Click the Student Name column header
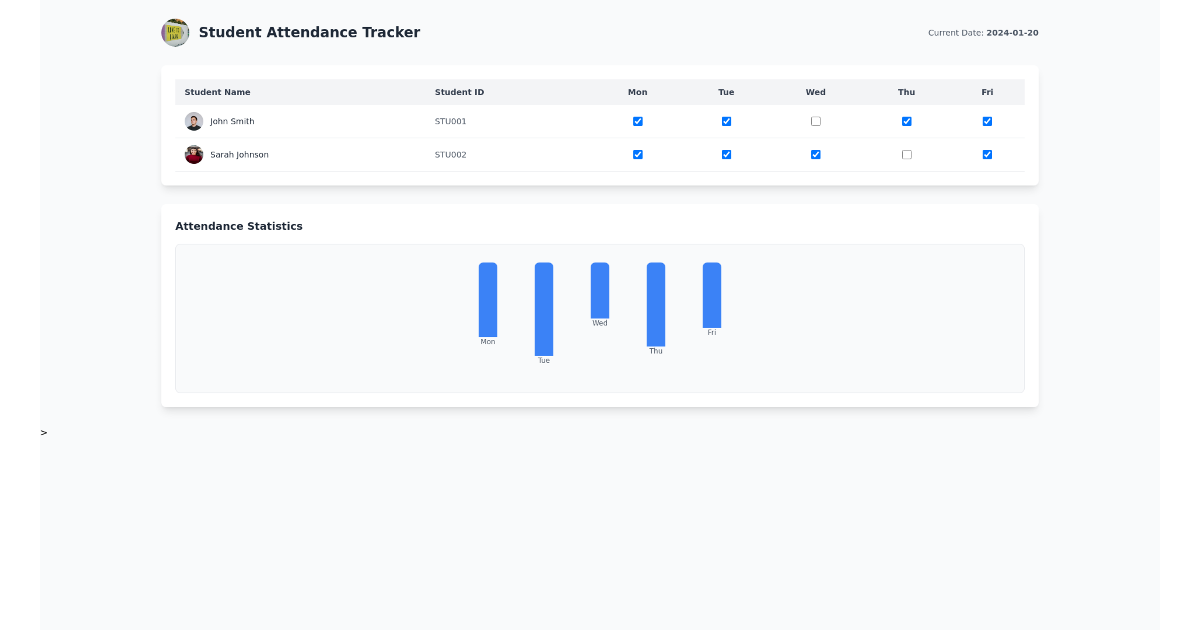1200x630 pixels. tap(217, 92)
